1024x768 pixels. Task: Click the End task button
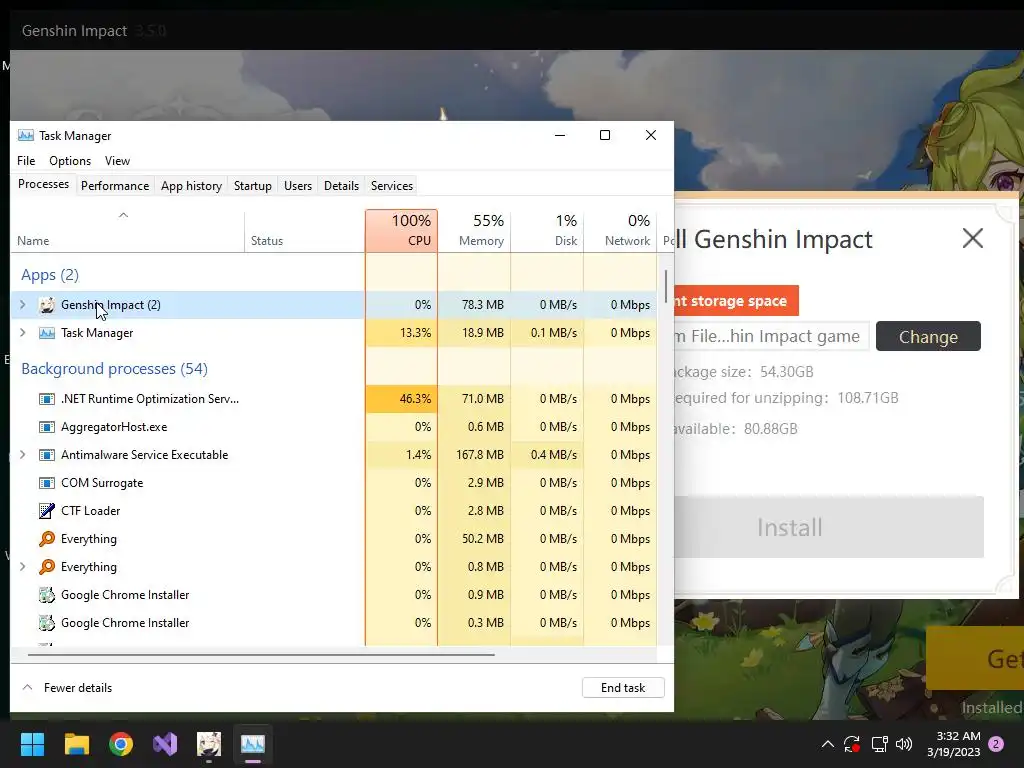tap(623, 688)
